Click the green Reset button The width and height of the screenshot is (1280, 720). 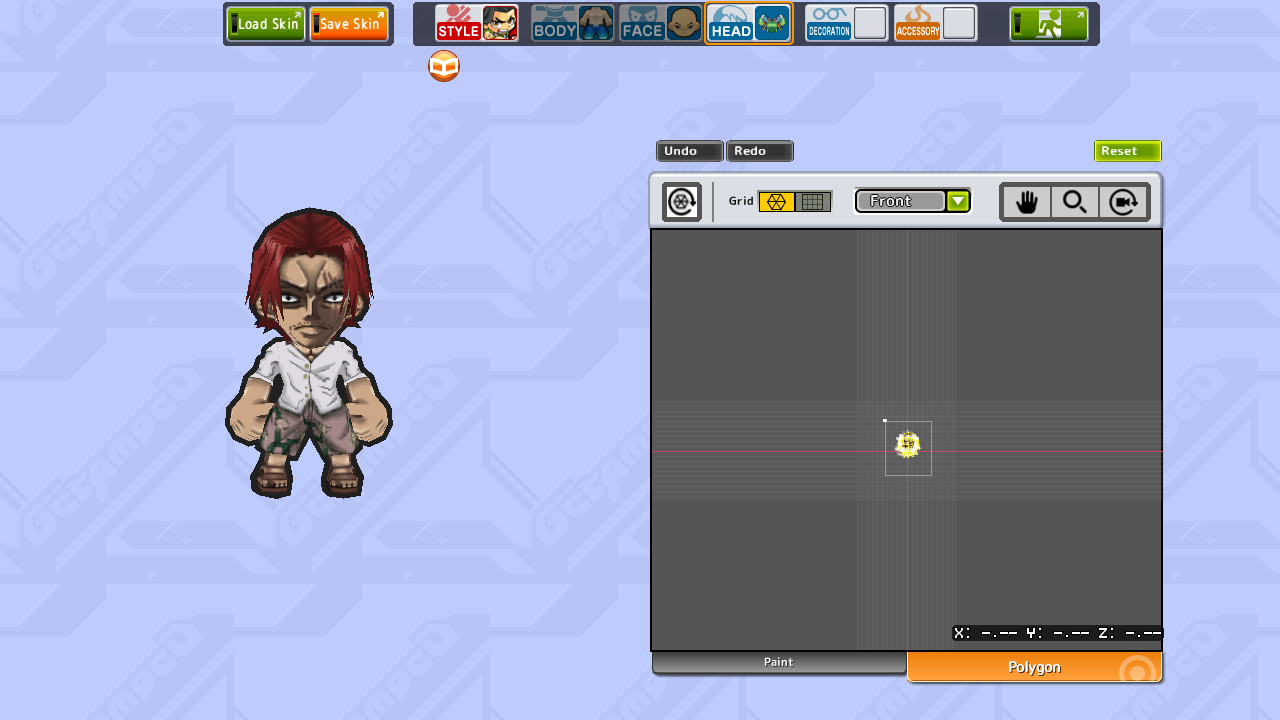[1128, 151]
